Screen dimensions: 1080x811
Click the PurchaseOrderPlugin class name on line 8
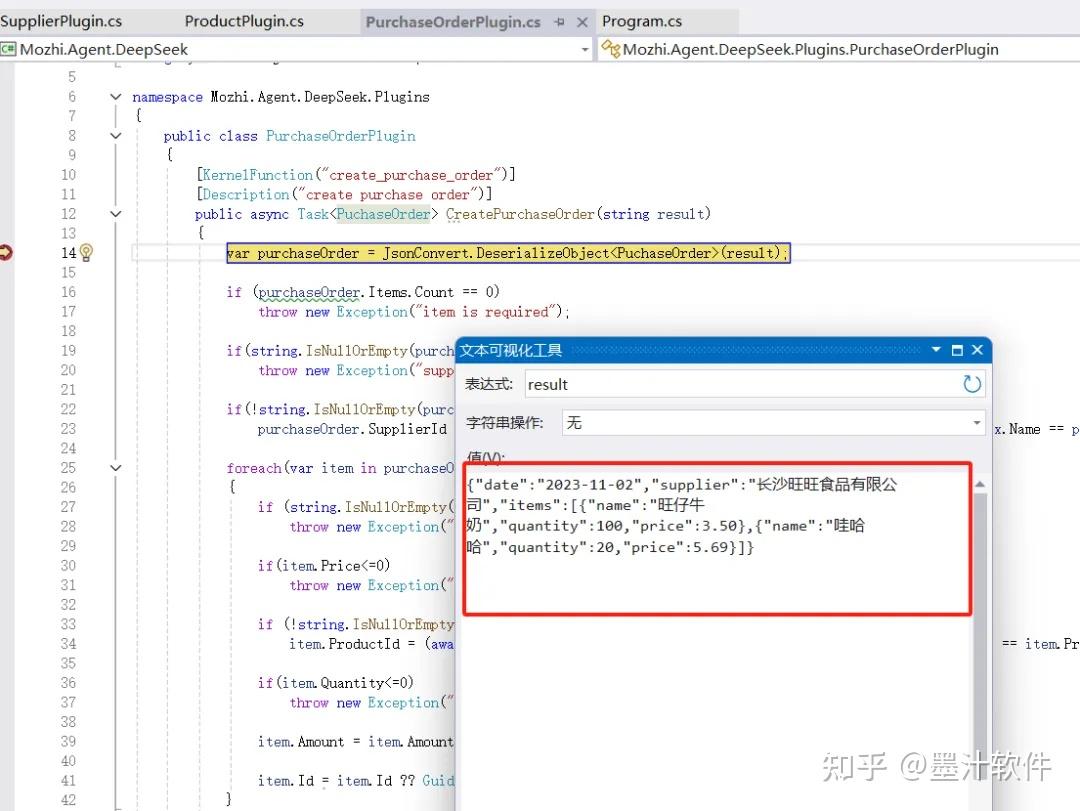point(340,136)
